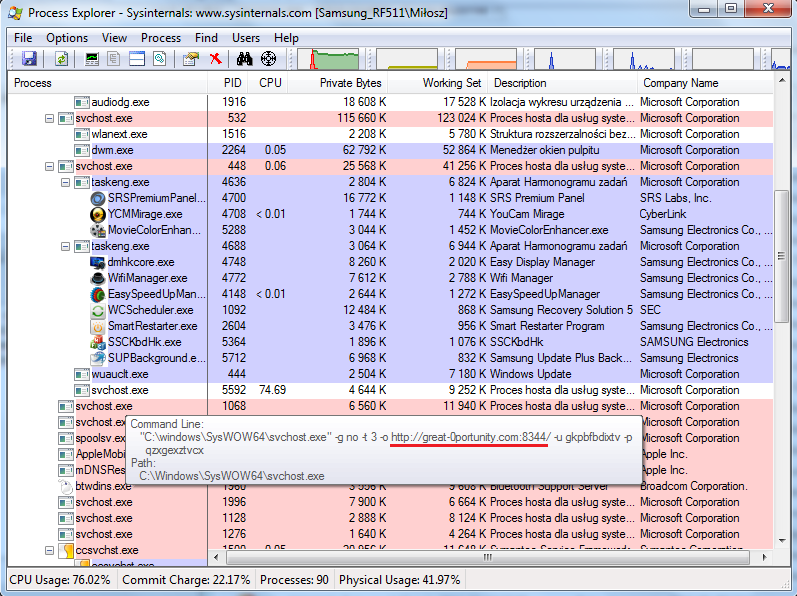Viewport: 797px width, 596px height.
Task: Open System Information graph icon
Action: point(91,59)
